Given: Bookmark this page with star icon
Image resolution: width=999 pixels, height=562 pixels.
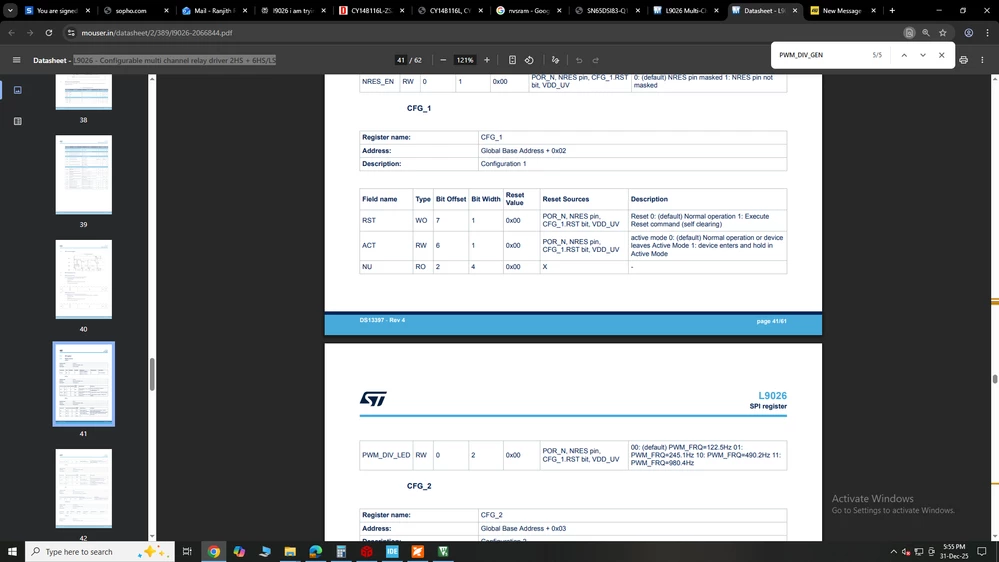Looking at the screenshot, I should (943, 32).
